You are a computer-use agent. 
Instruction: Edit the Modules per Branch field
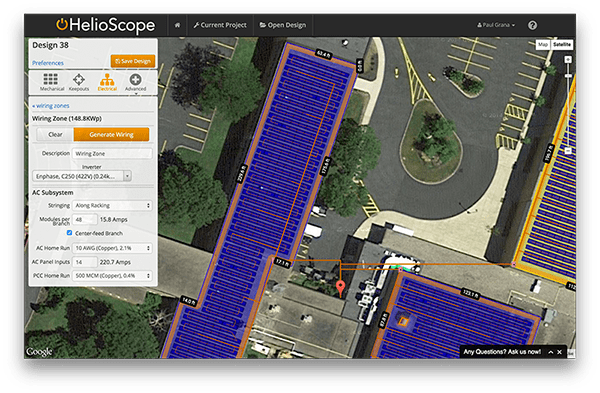85,219
